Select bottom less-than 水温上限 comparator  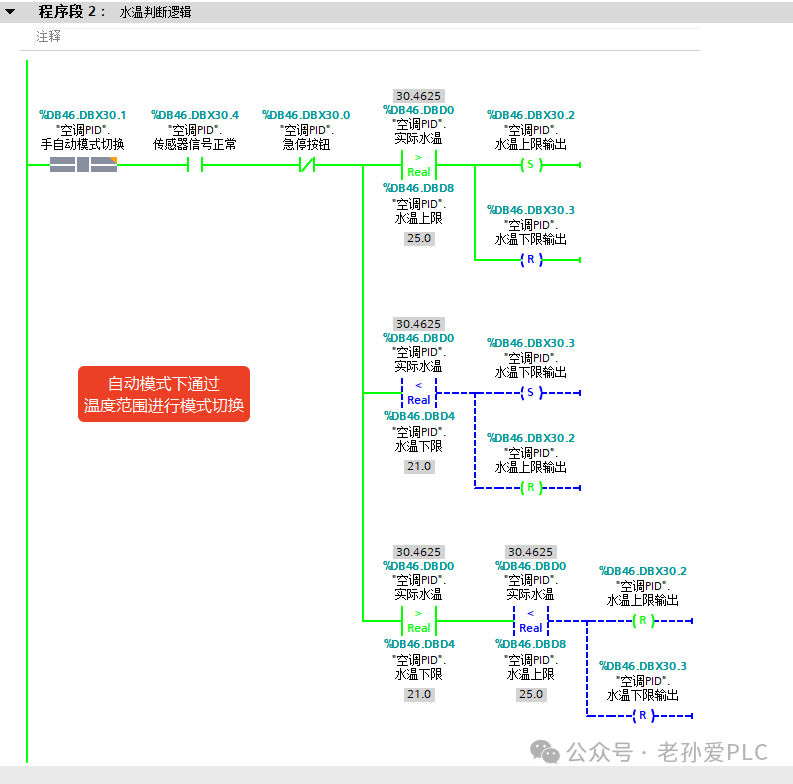(x=531, y=621)
